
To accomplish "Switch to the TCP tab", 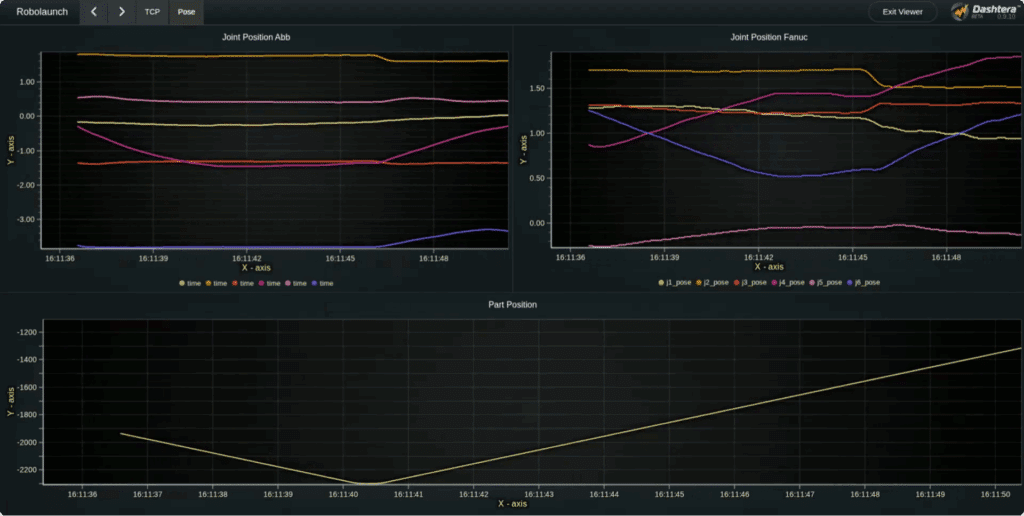I will click(152, 12).
